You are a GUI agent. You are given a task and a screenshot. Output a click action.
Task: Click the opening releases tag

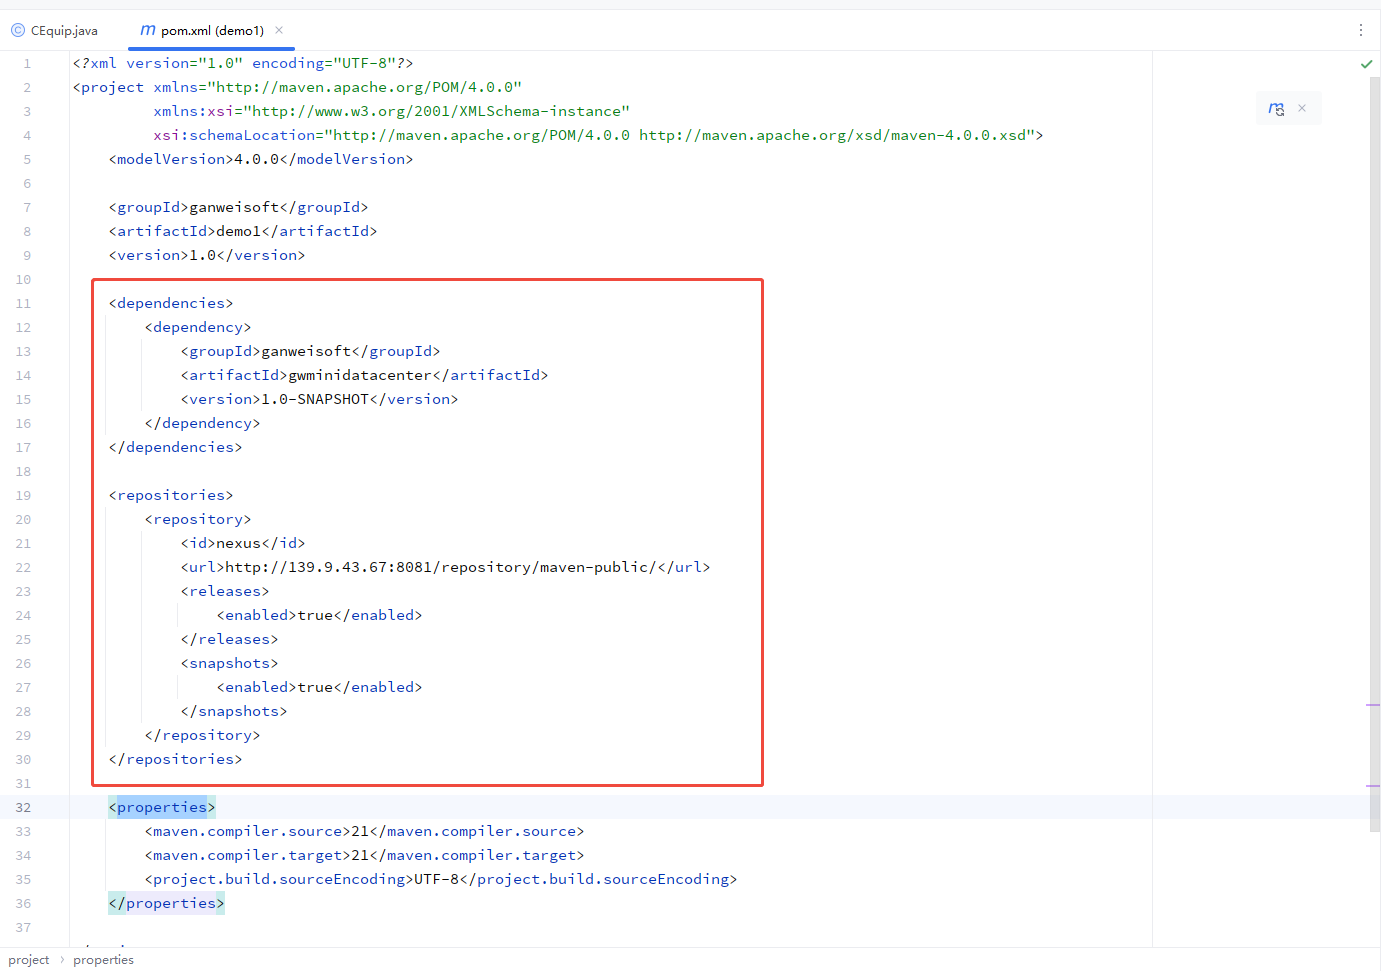(x=225, y=591)
